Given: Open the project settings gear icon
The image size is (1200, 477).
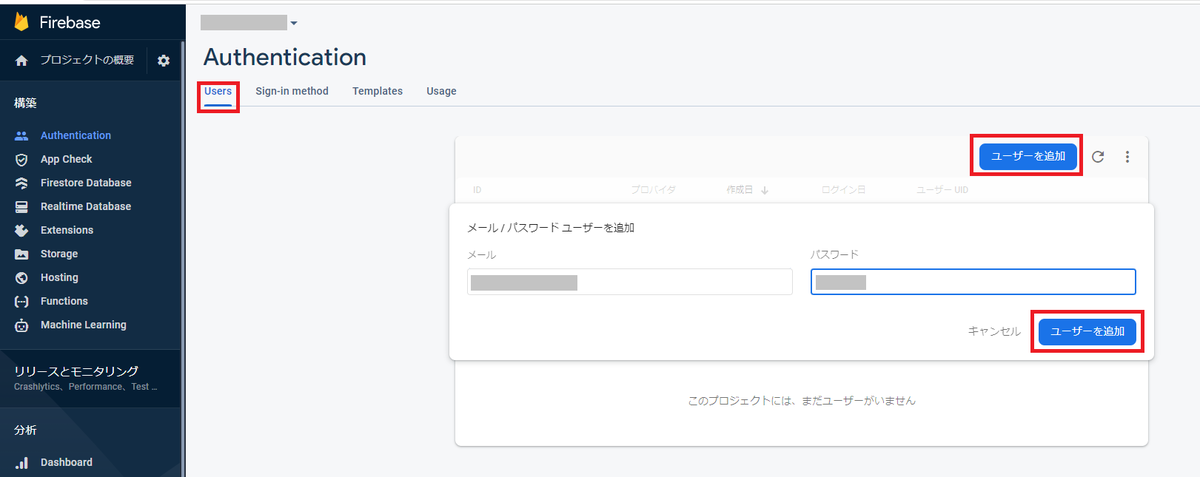Looking at the screenshot, I should coord(164,61).
